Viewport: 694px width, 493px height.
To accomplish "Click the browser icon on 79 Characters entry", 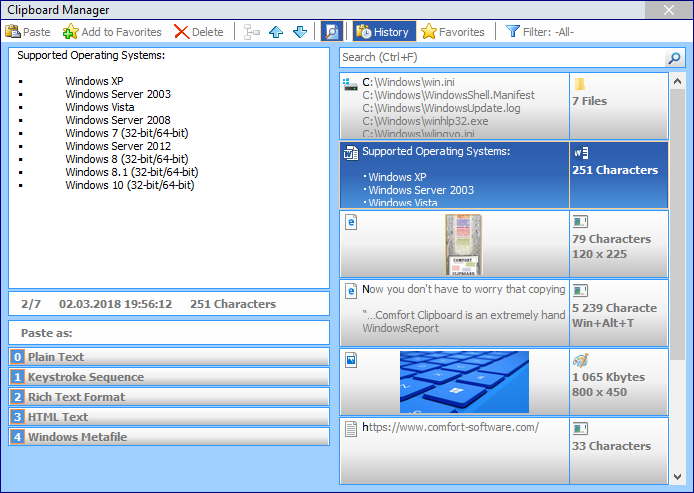I will 351,222.
